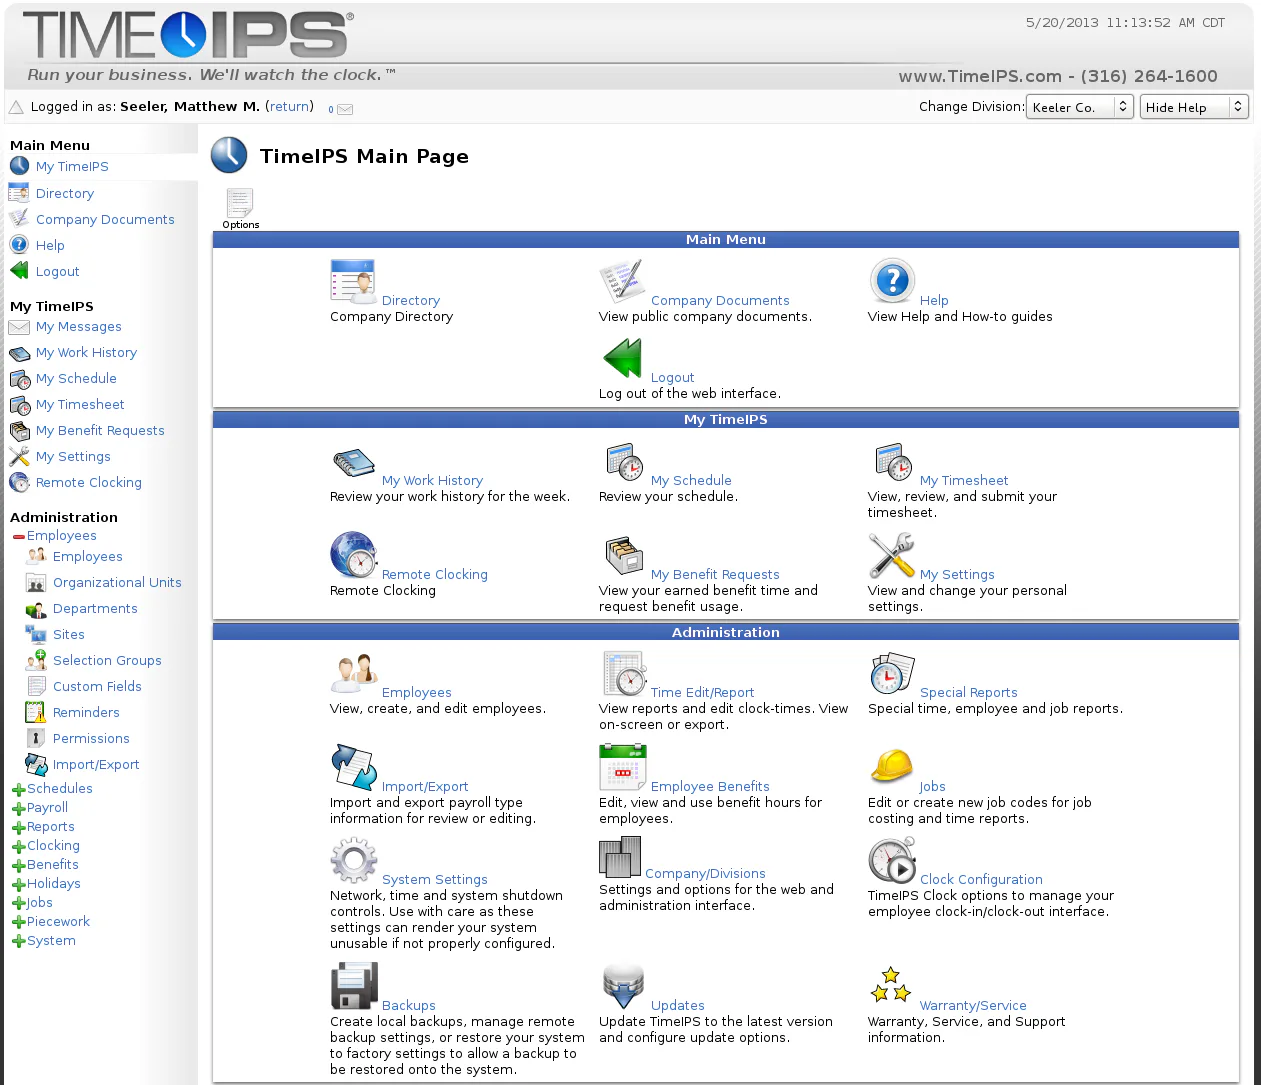Image resolution: width=1261 pixels, height=1085 pixels.
Task: Click the Options icon below the page title
Action: (x=240, y=203)
